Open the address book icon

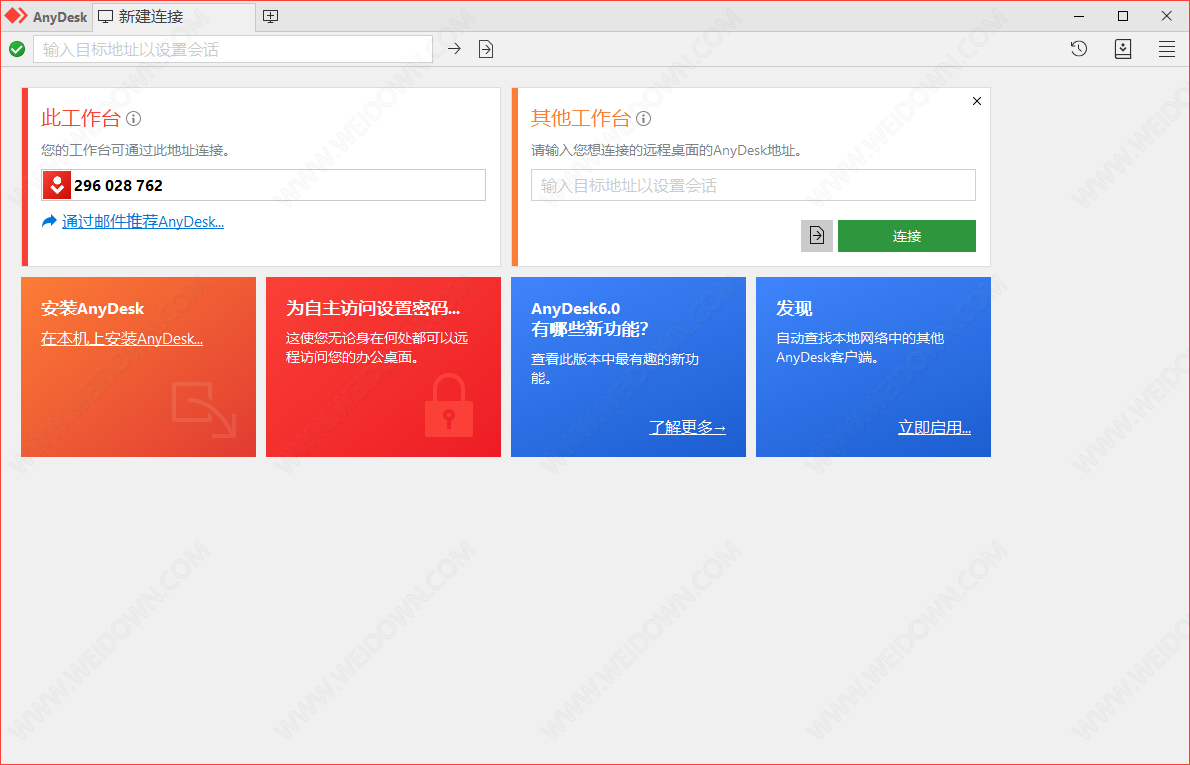pyautogui.click(x=1122, y=49)
